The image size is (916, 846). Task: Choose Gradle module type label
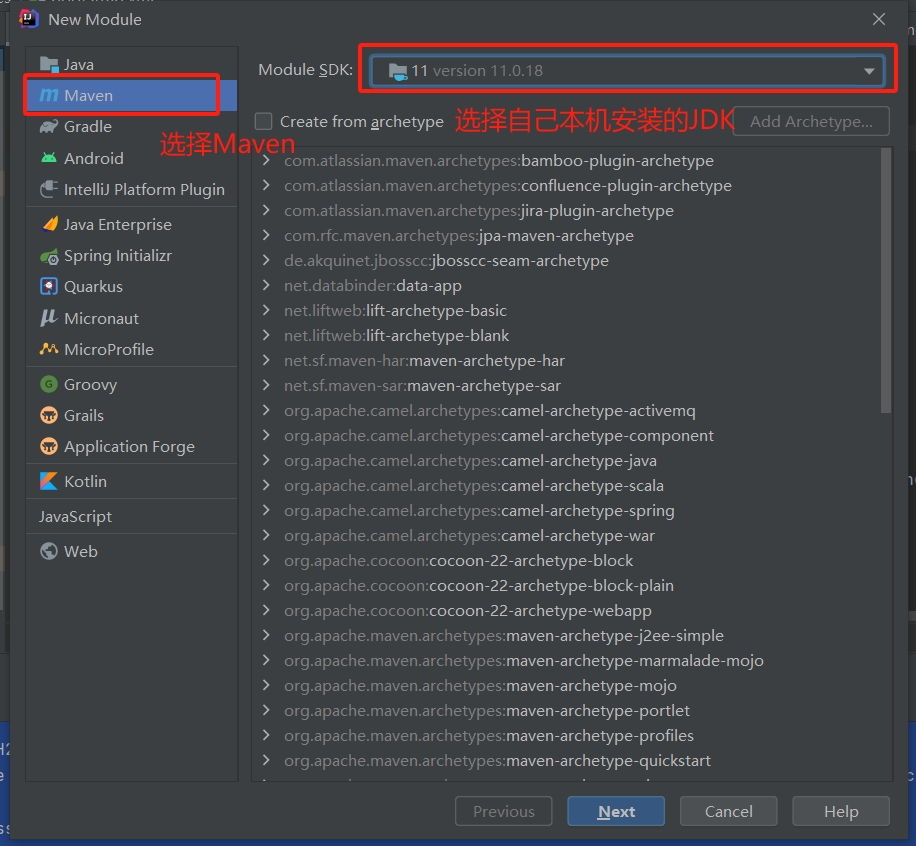click(88, 126)
